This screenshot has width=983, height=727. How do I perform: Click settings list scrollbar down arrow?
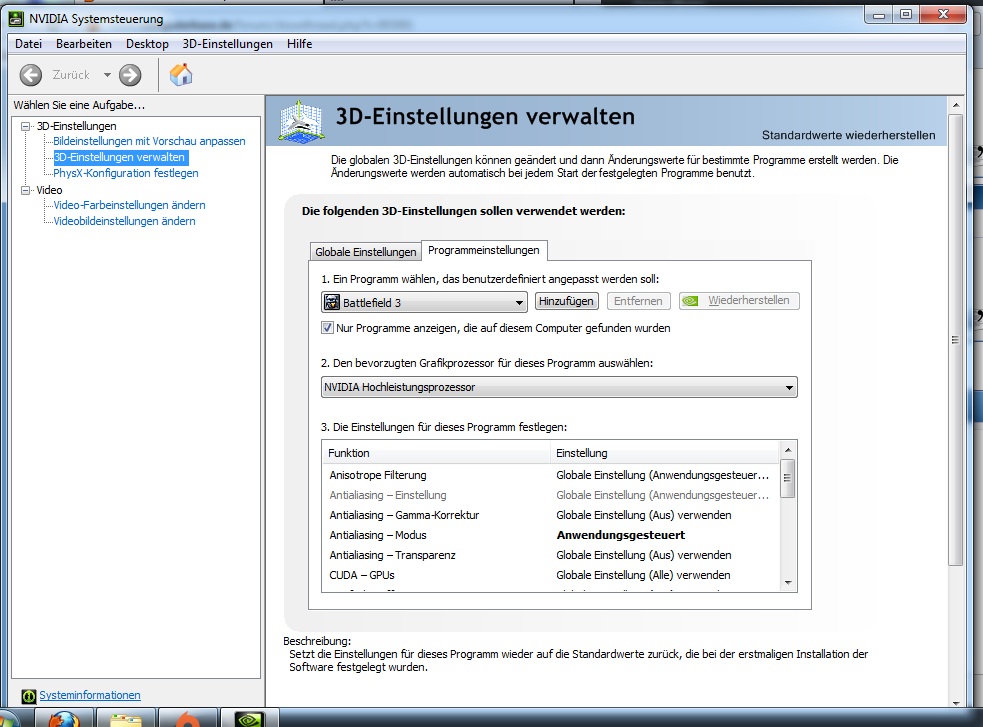(x=788, y=583)
